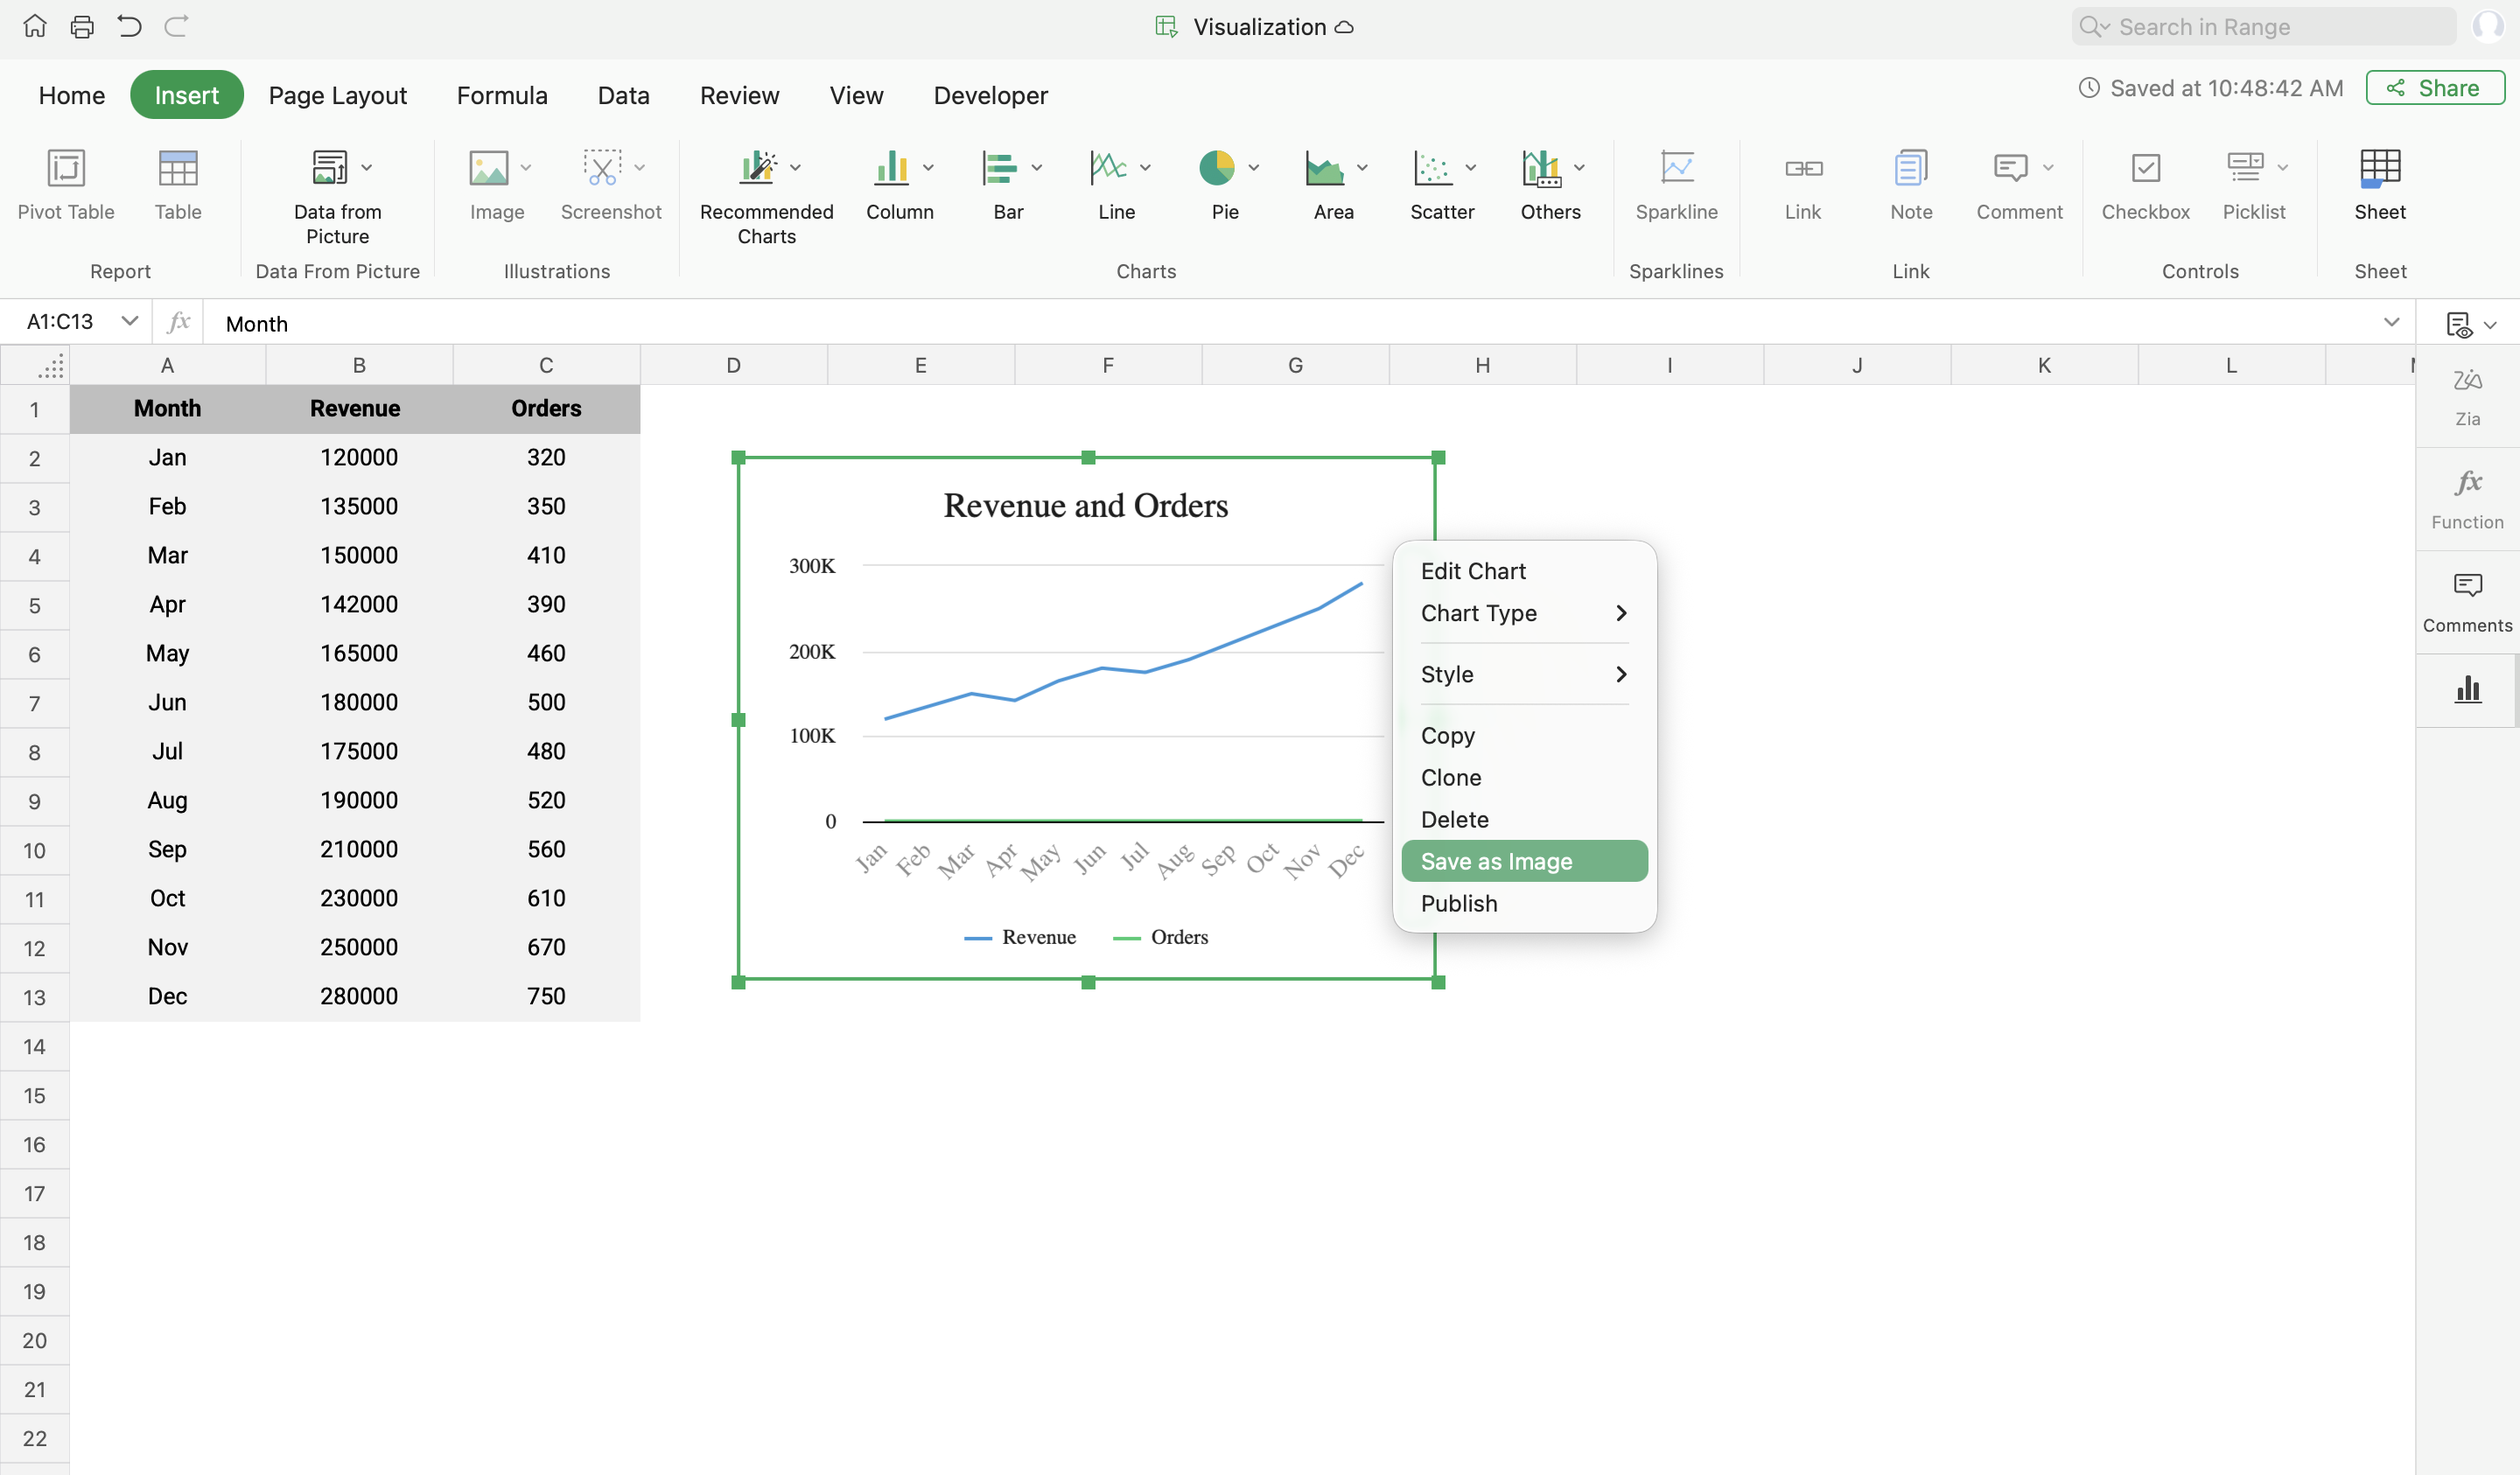Click the undo arrow icon
This screenshot has width=2520, height=1475.
129,26
